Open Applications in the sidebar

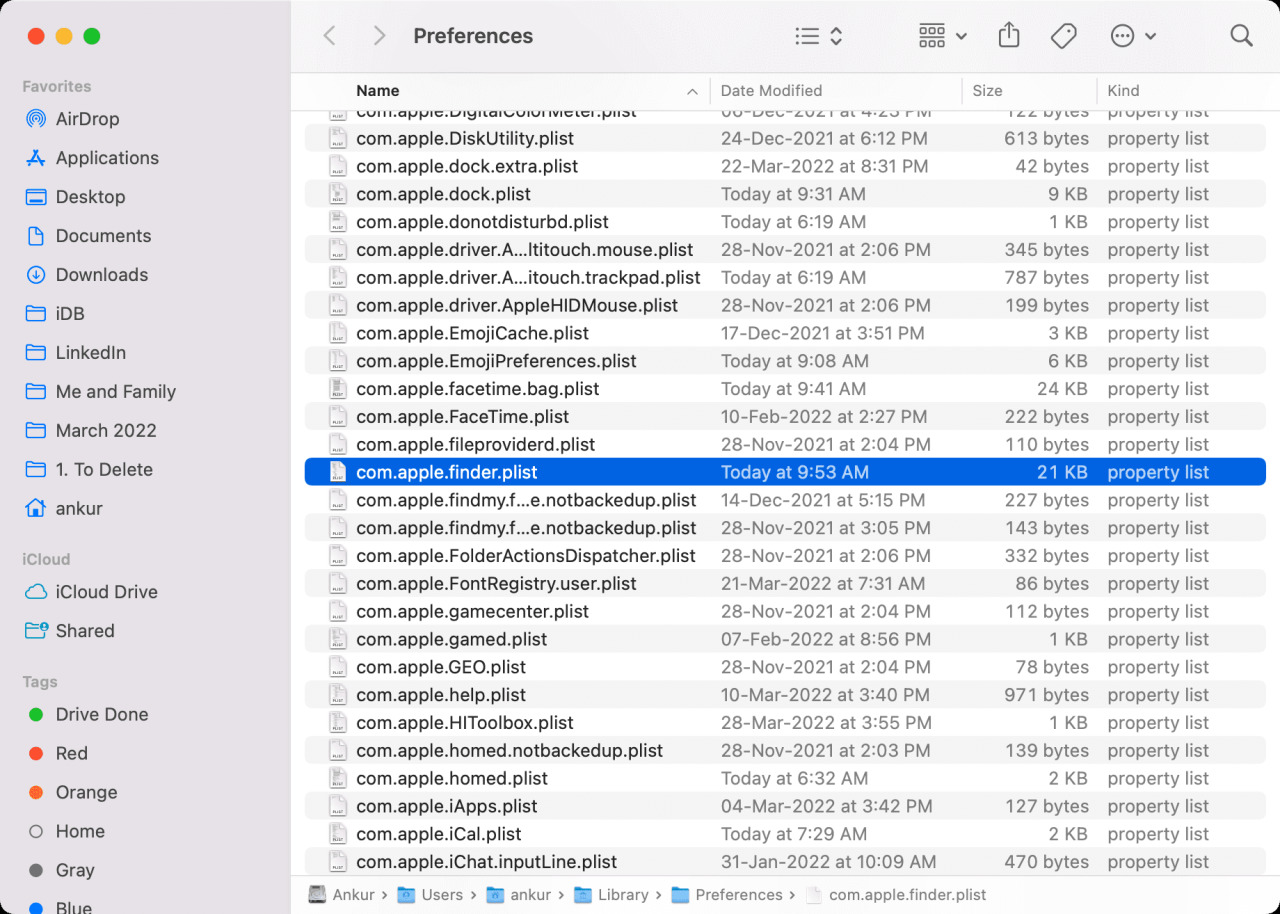click(91, 158)
